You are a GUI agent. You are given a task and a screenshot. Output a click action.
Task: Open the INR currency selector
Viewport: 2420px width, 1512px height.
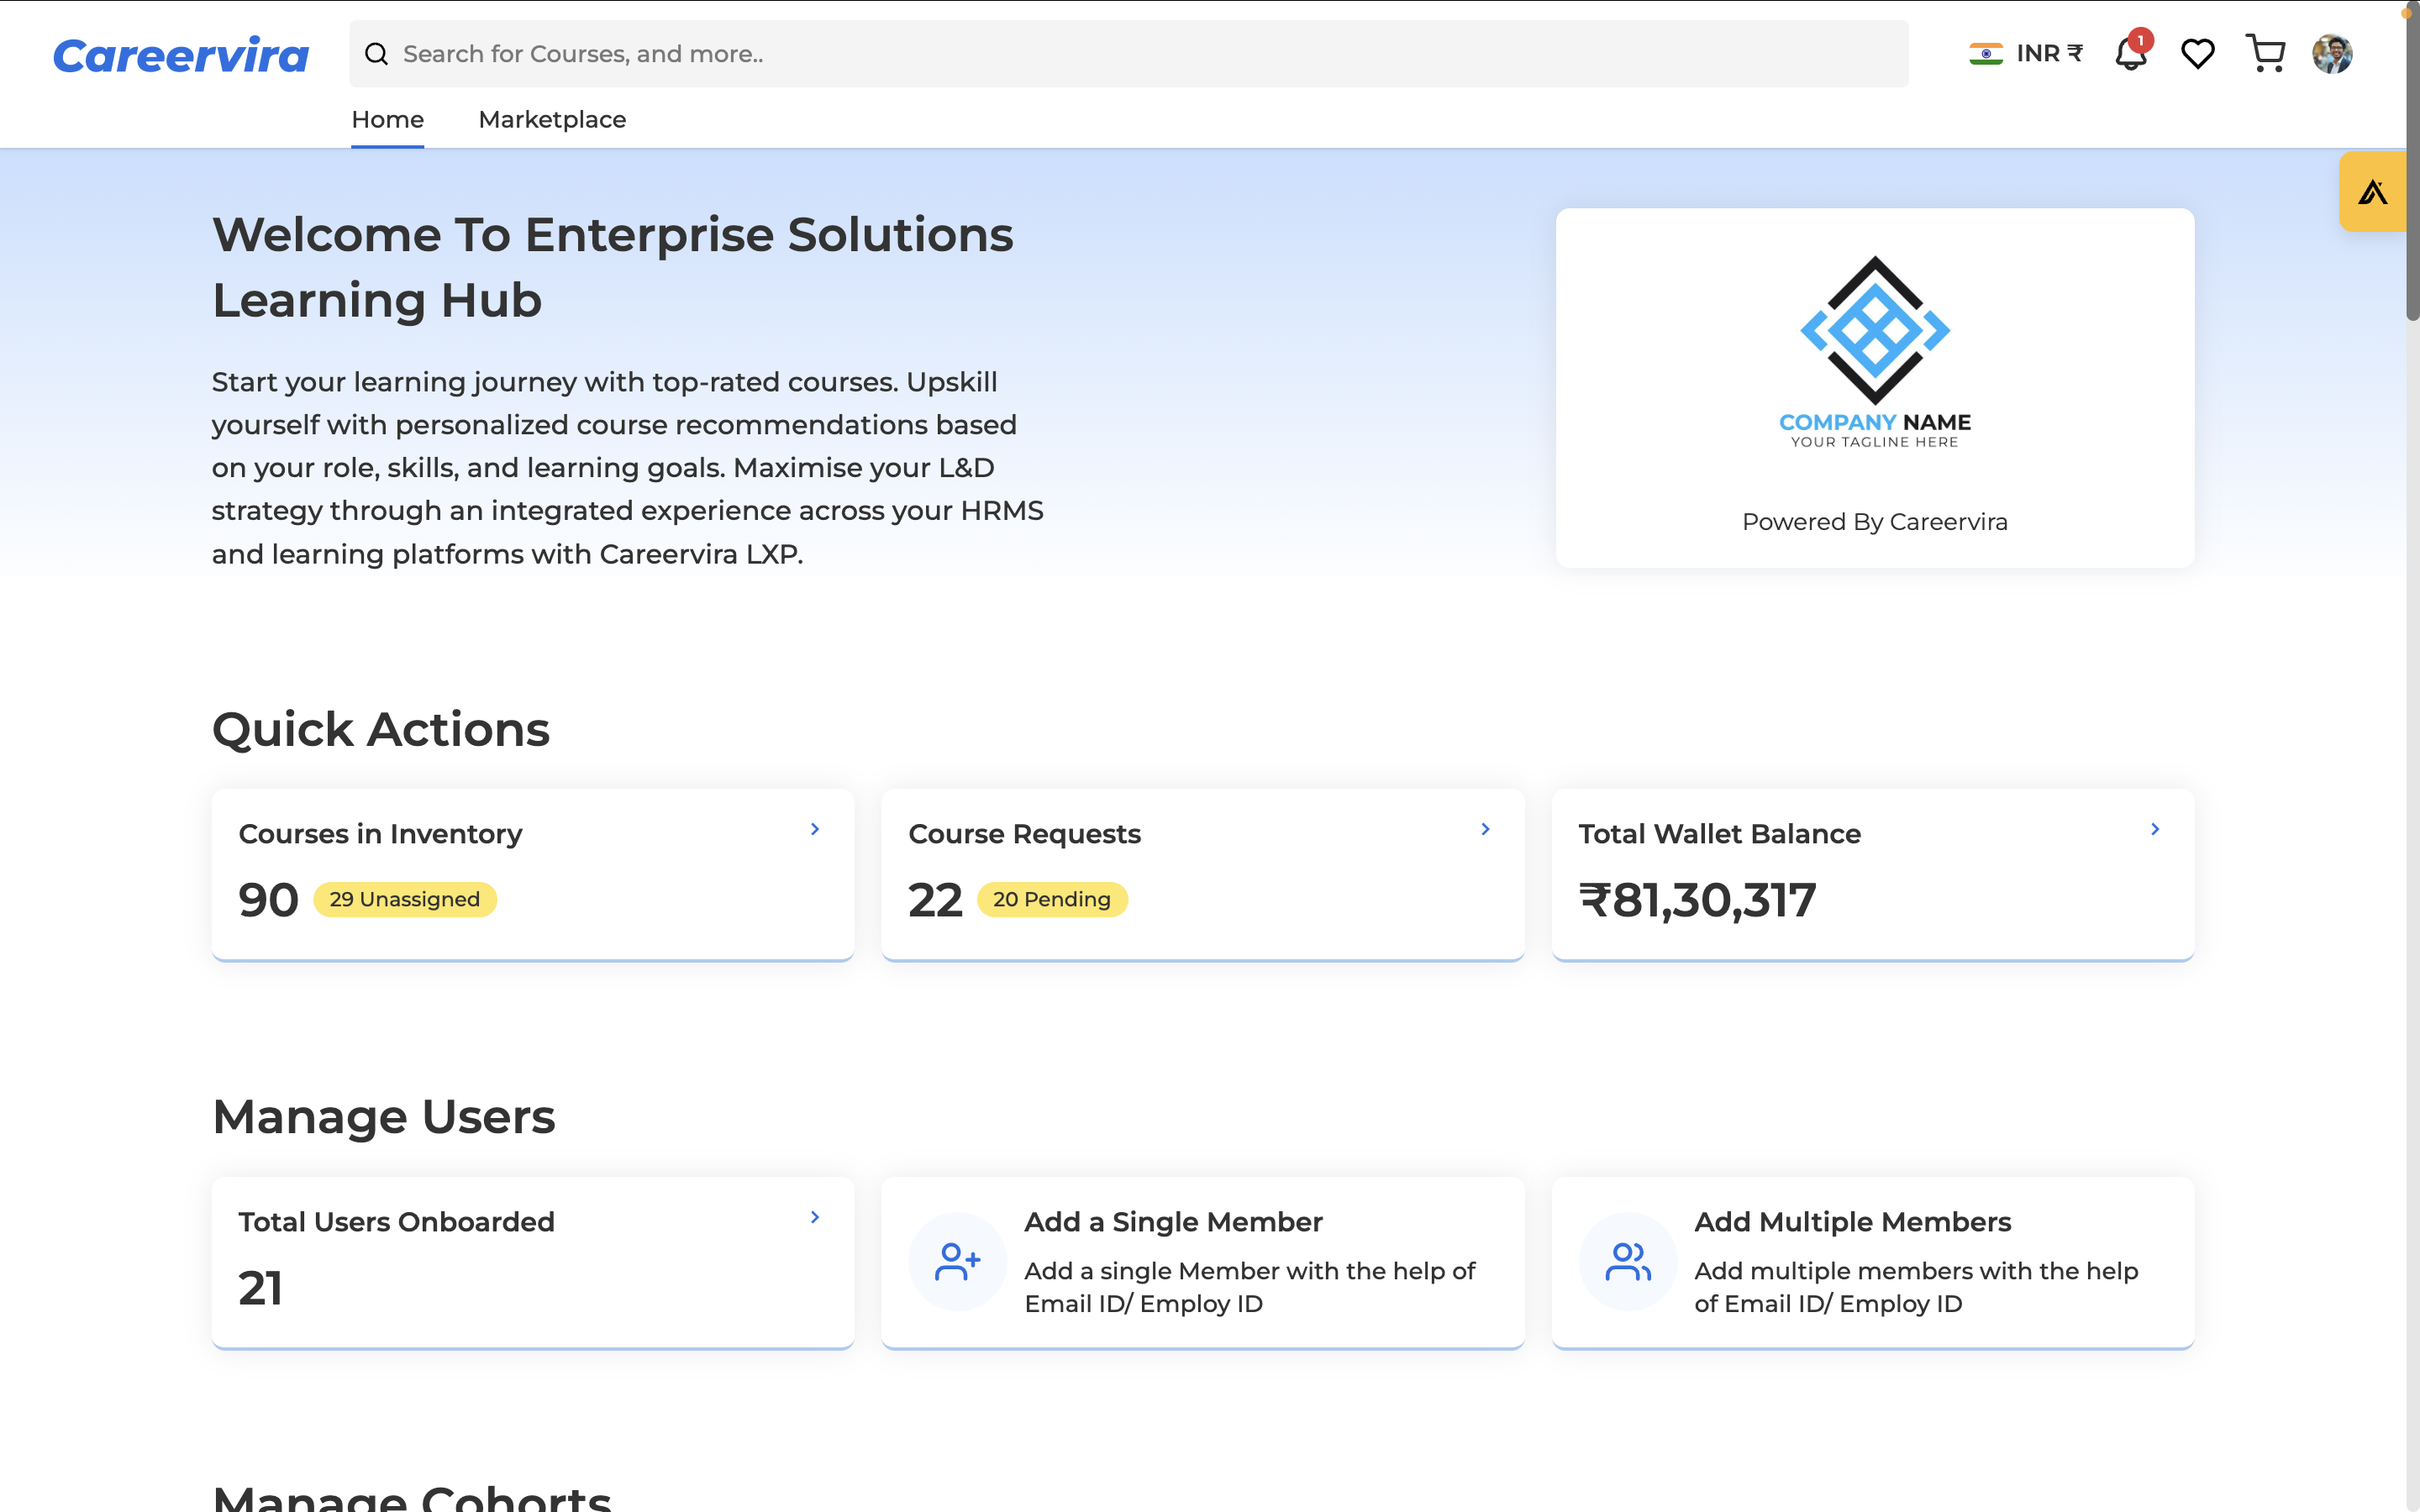click(x=2027, y=53)
